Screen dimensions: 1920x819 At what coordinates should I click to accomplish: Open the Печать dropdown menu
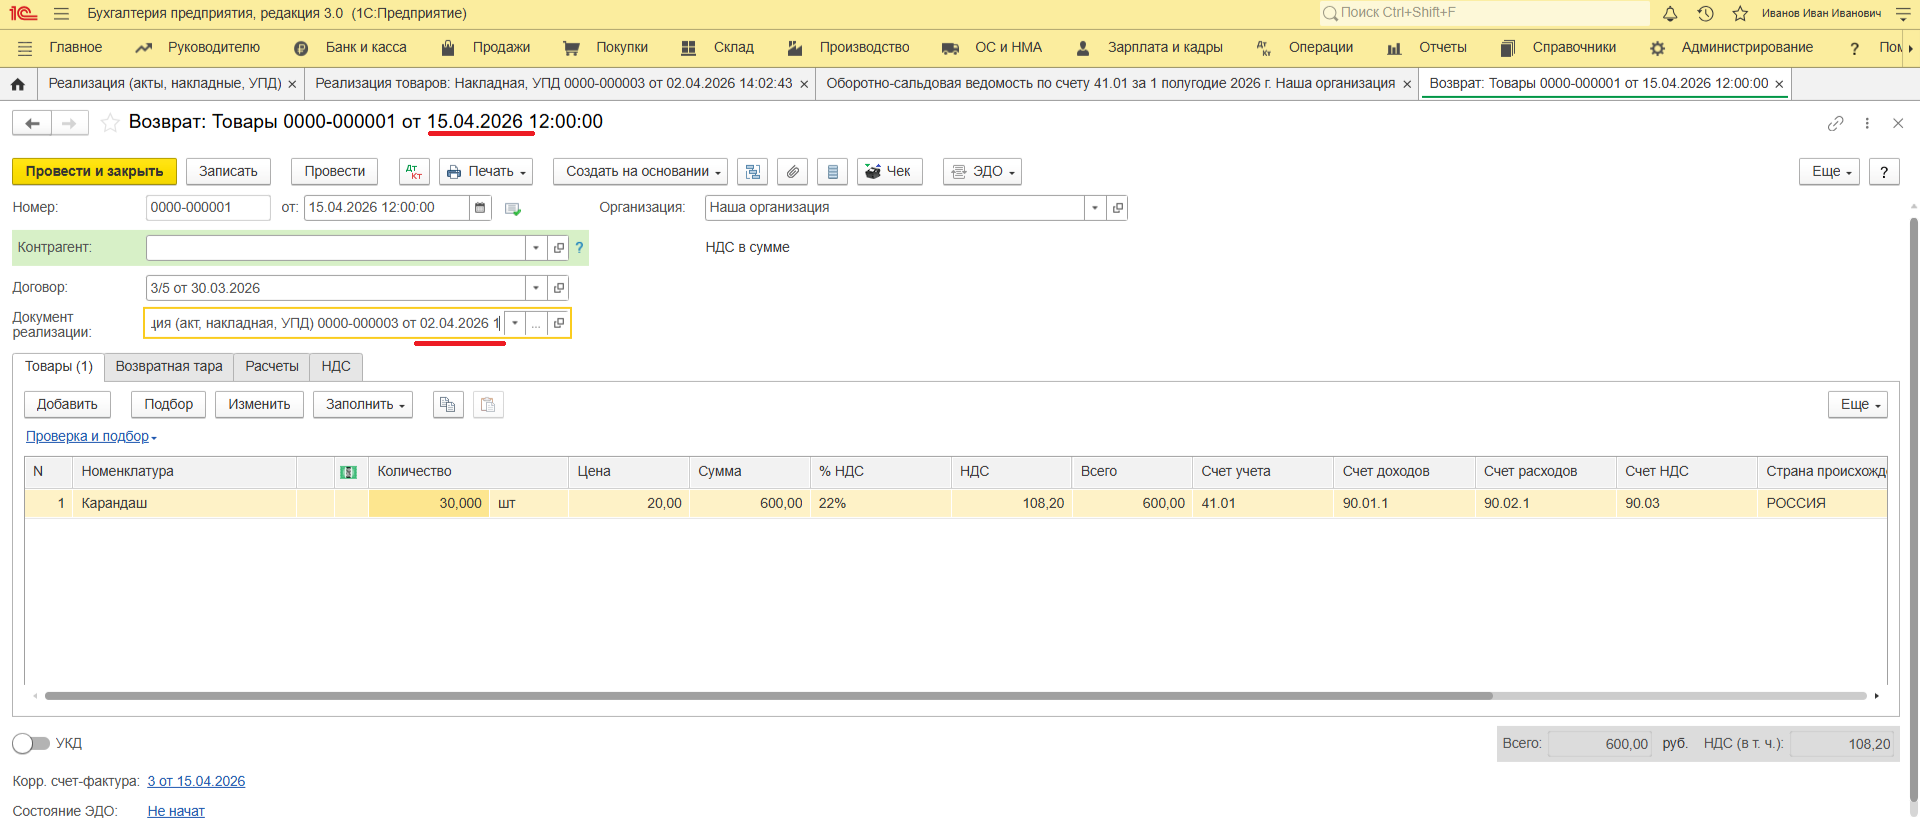[486, 172]
